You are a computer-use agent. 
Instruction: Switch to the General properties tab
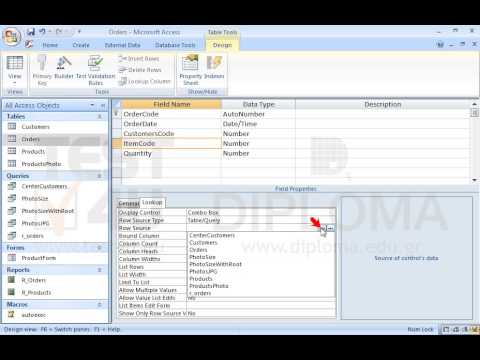click(129, 203)
